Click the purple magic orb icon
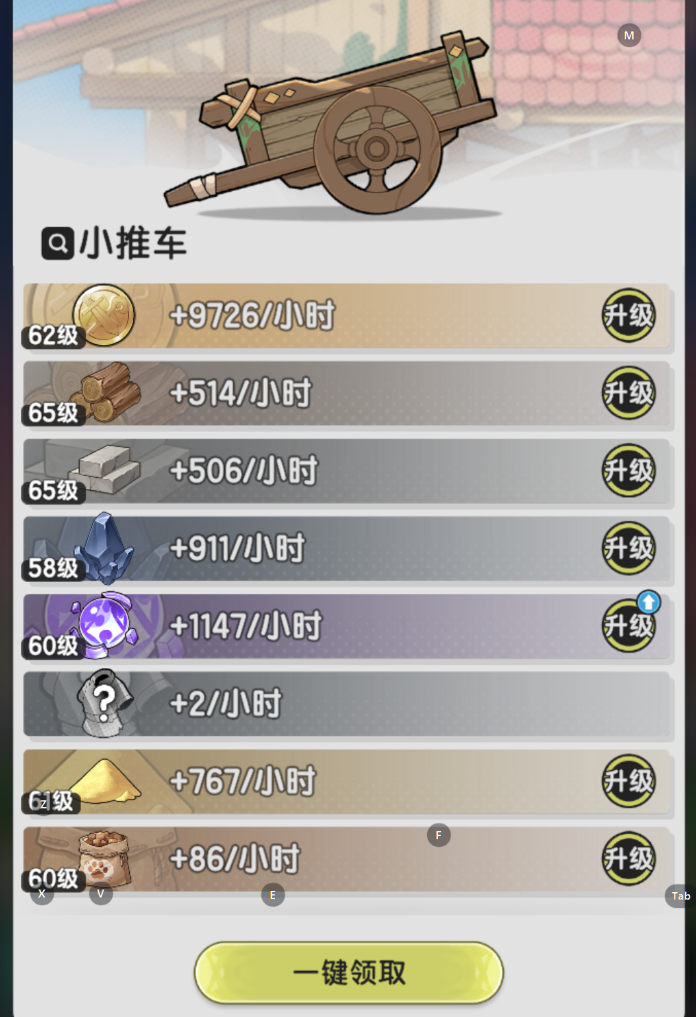Screen dimensions: 696x1017 (x=104, y=626)
